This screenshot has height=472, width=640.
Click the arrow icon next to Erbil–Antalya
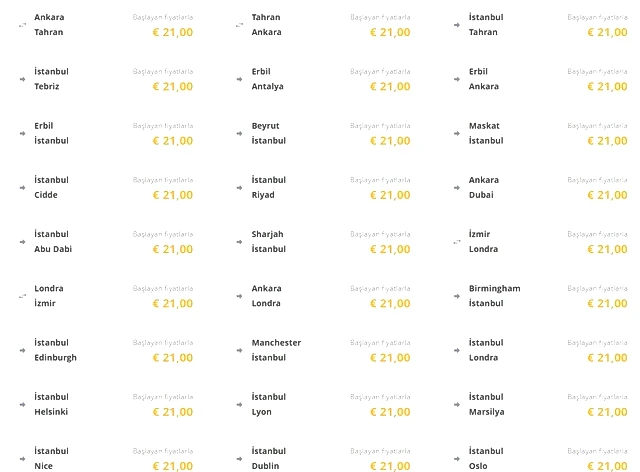point(240,79)
